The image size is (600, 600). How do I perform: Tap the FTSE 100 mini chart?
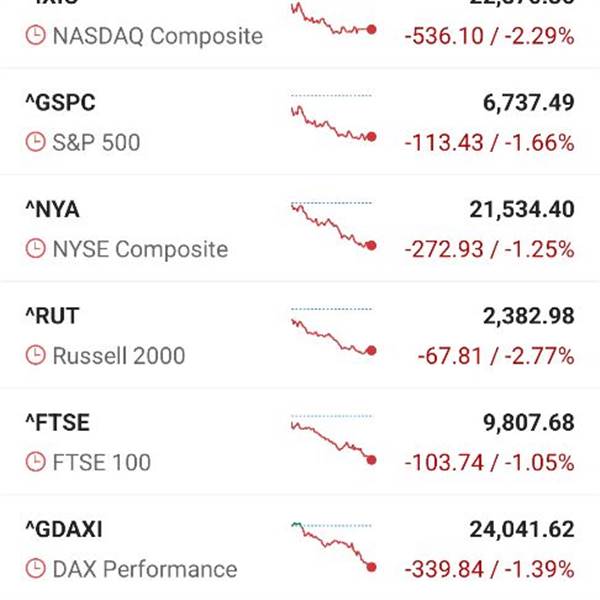tap(333, 440)
